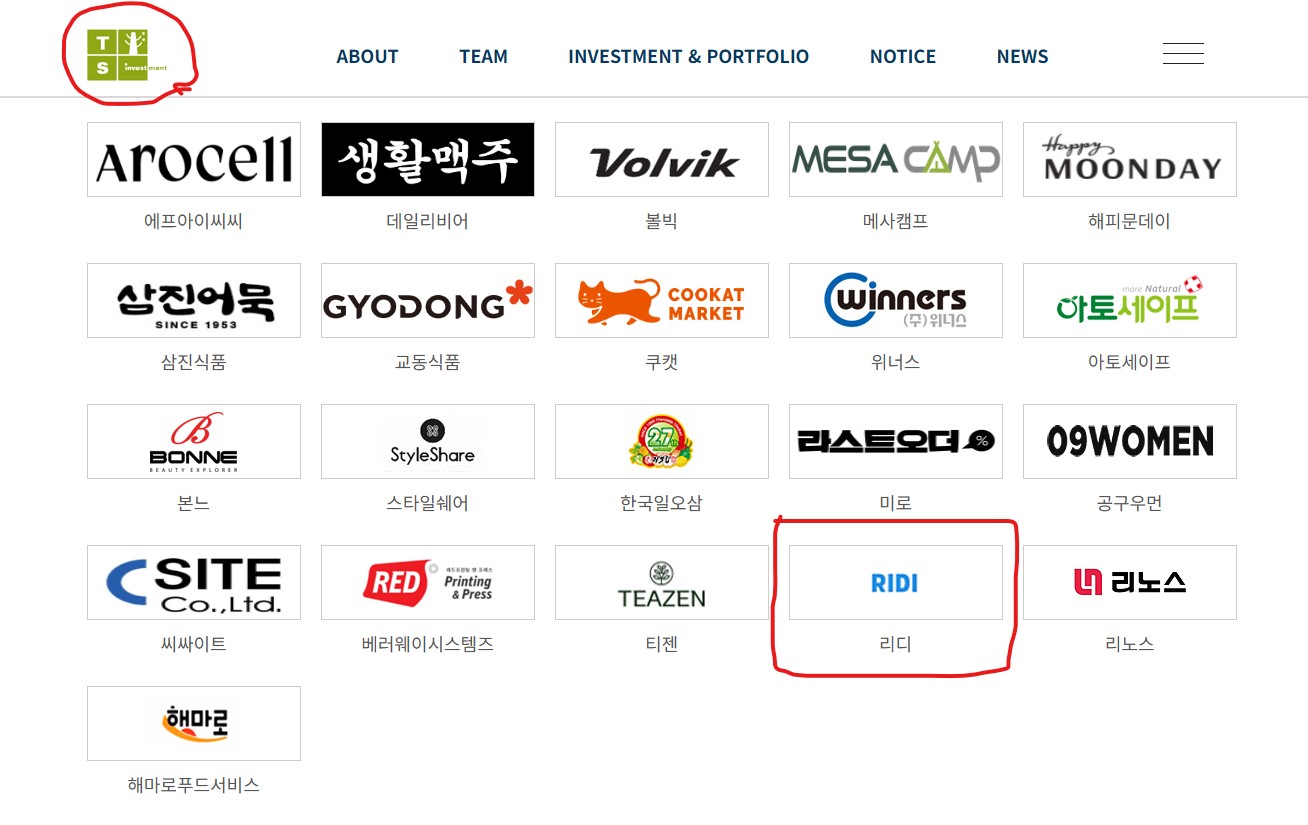Screen dimensions: 1308x825
Task: Select the MESA CAMP logo
Action: pyautogui.click(x=896, y=160)
